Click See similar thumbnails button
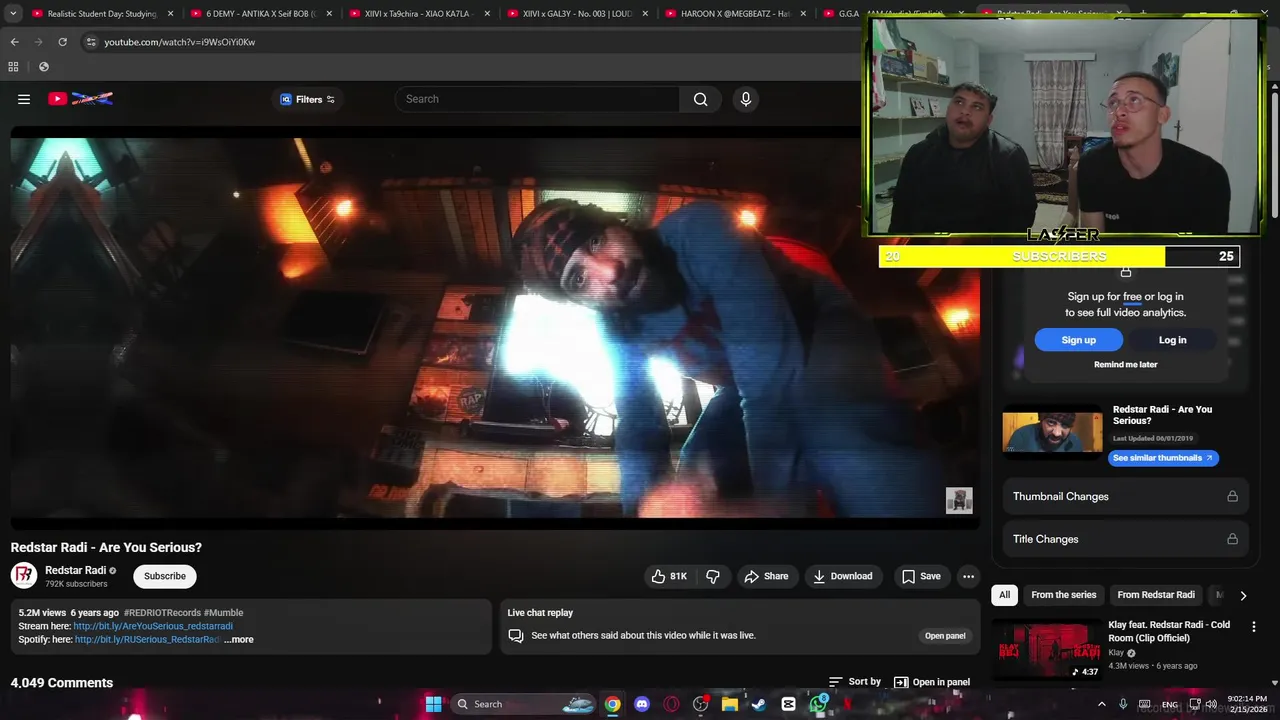This screenshot has width=1280, height=720. click(x=1163, y=458)
